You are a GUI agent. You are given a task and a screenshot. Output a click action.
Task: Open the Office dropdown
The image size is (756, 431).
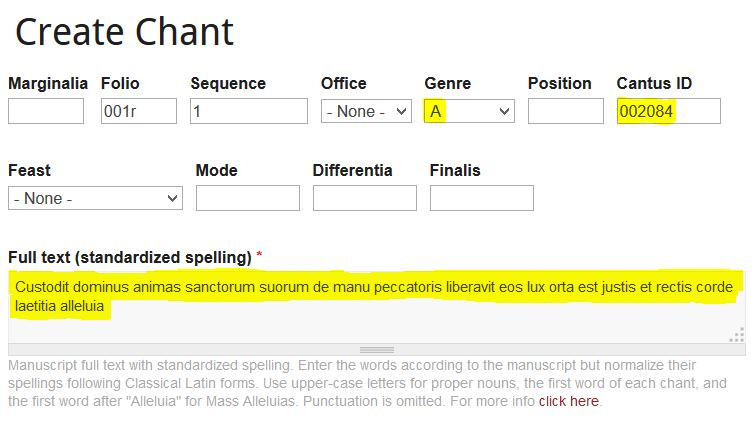point(366,112)
